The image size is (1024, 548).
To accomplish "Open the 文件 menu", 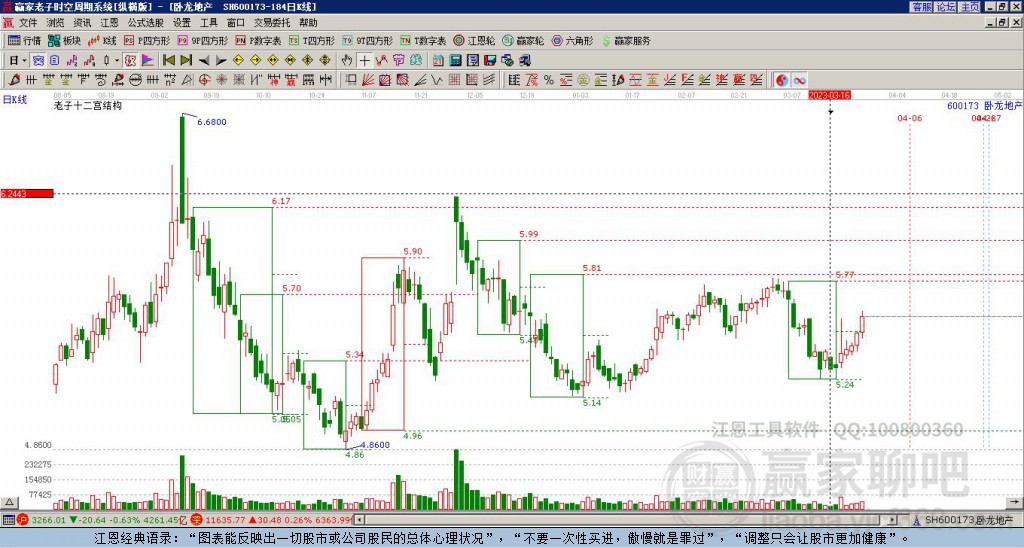I will click(x=28, y=23).
